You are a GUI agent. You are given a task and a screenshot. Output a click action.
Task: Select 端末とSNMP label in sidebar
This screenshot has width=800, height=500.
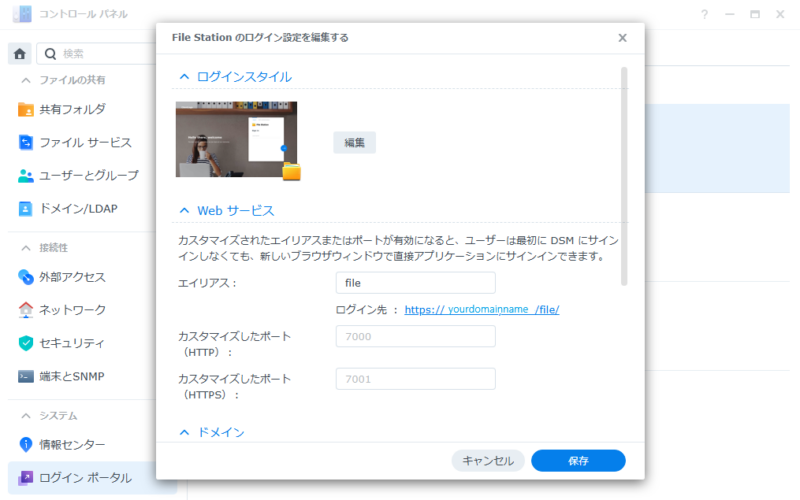coord(72,377)
